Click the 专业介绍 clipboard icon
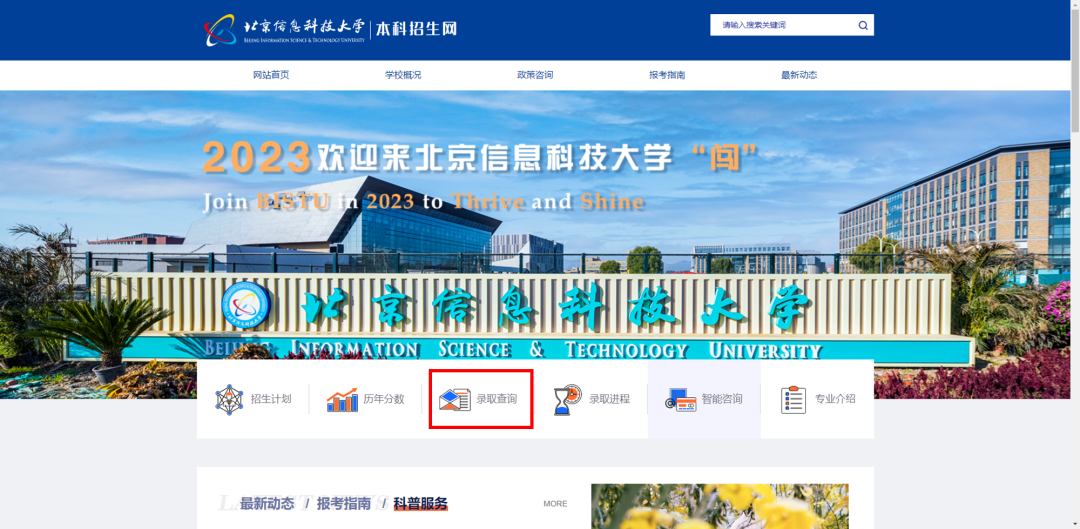 click(x=793, y=400)
